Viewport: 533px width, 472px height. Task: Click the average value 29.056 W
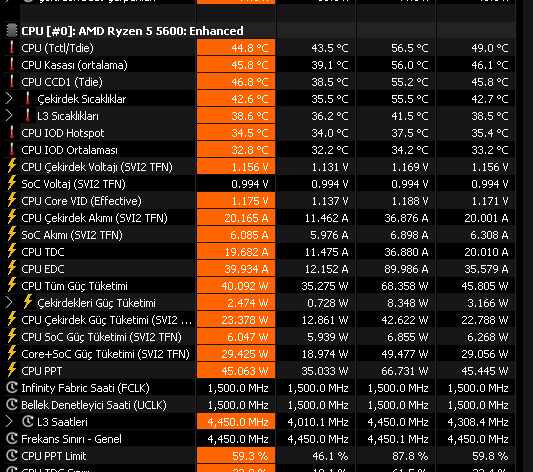click(x=484, y=354)
